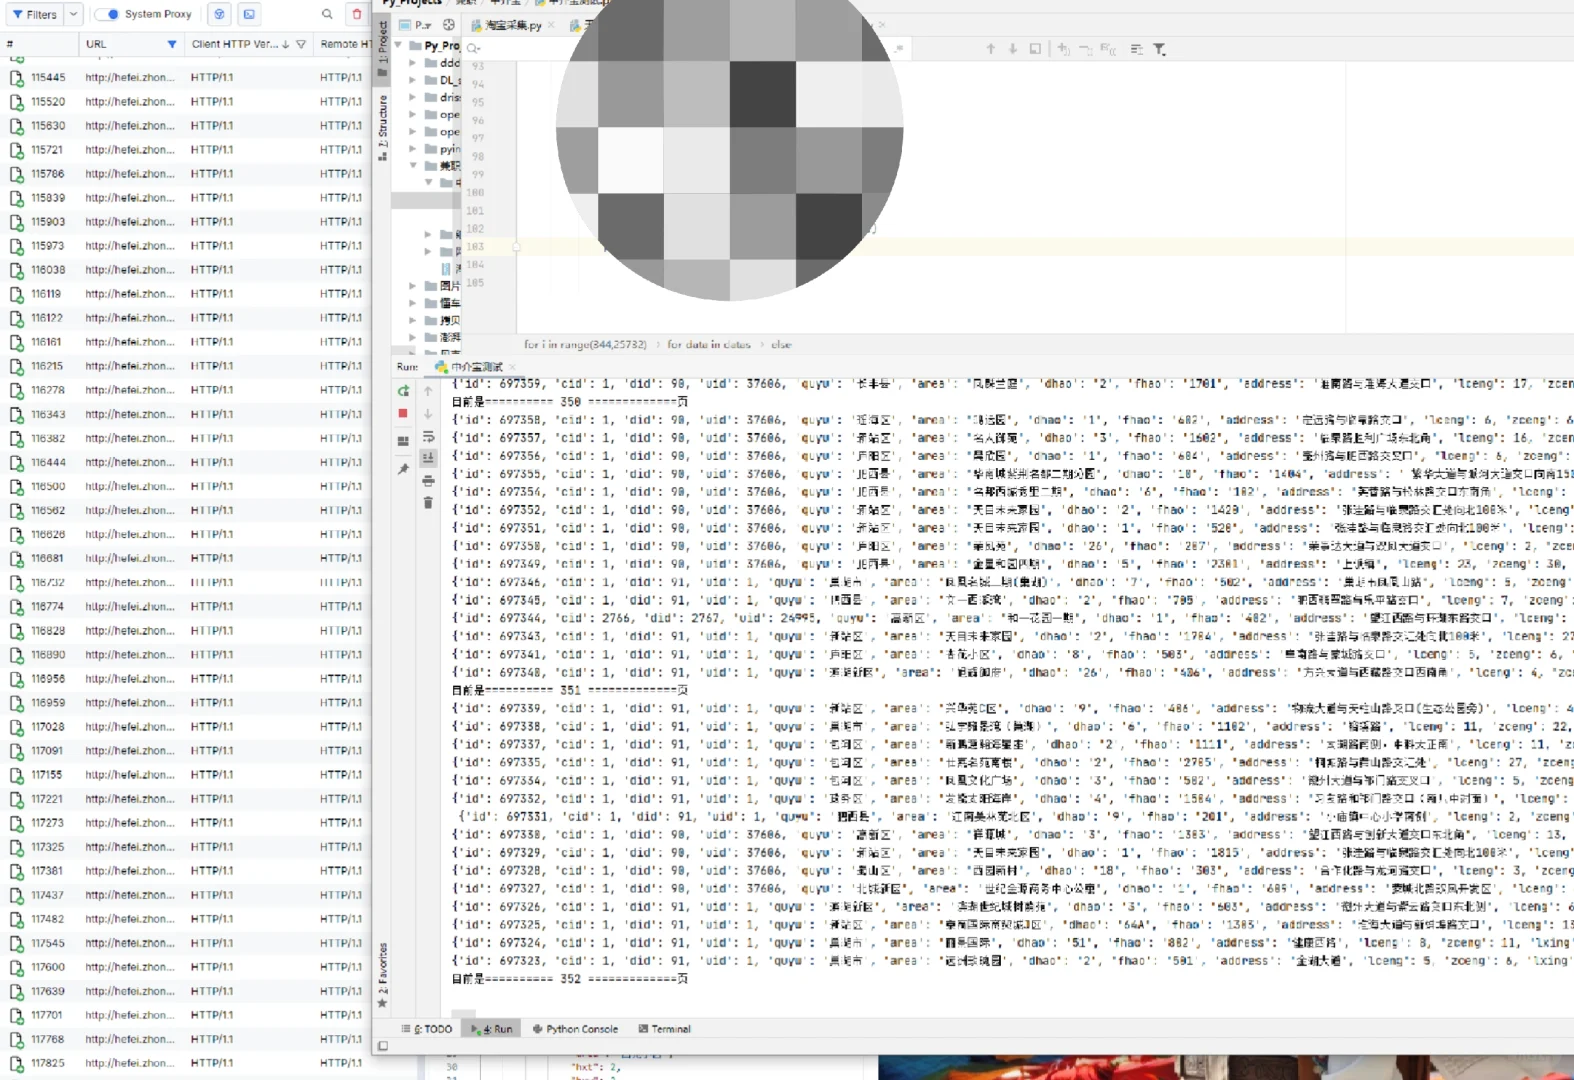Open the Python Console tab

pyautogui.click(x=575, y=1029)
